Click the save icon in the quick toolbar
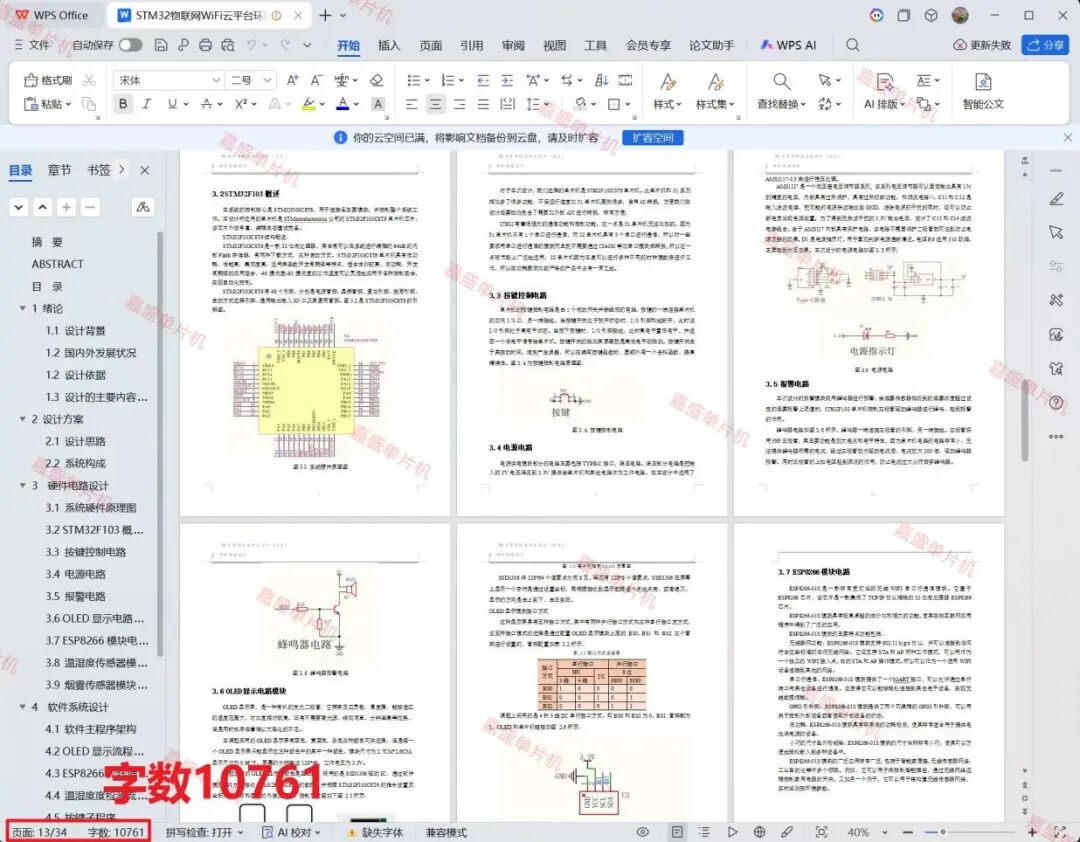The image size is (1080, 842). click(160, 45)
